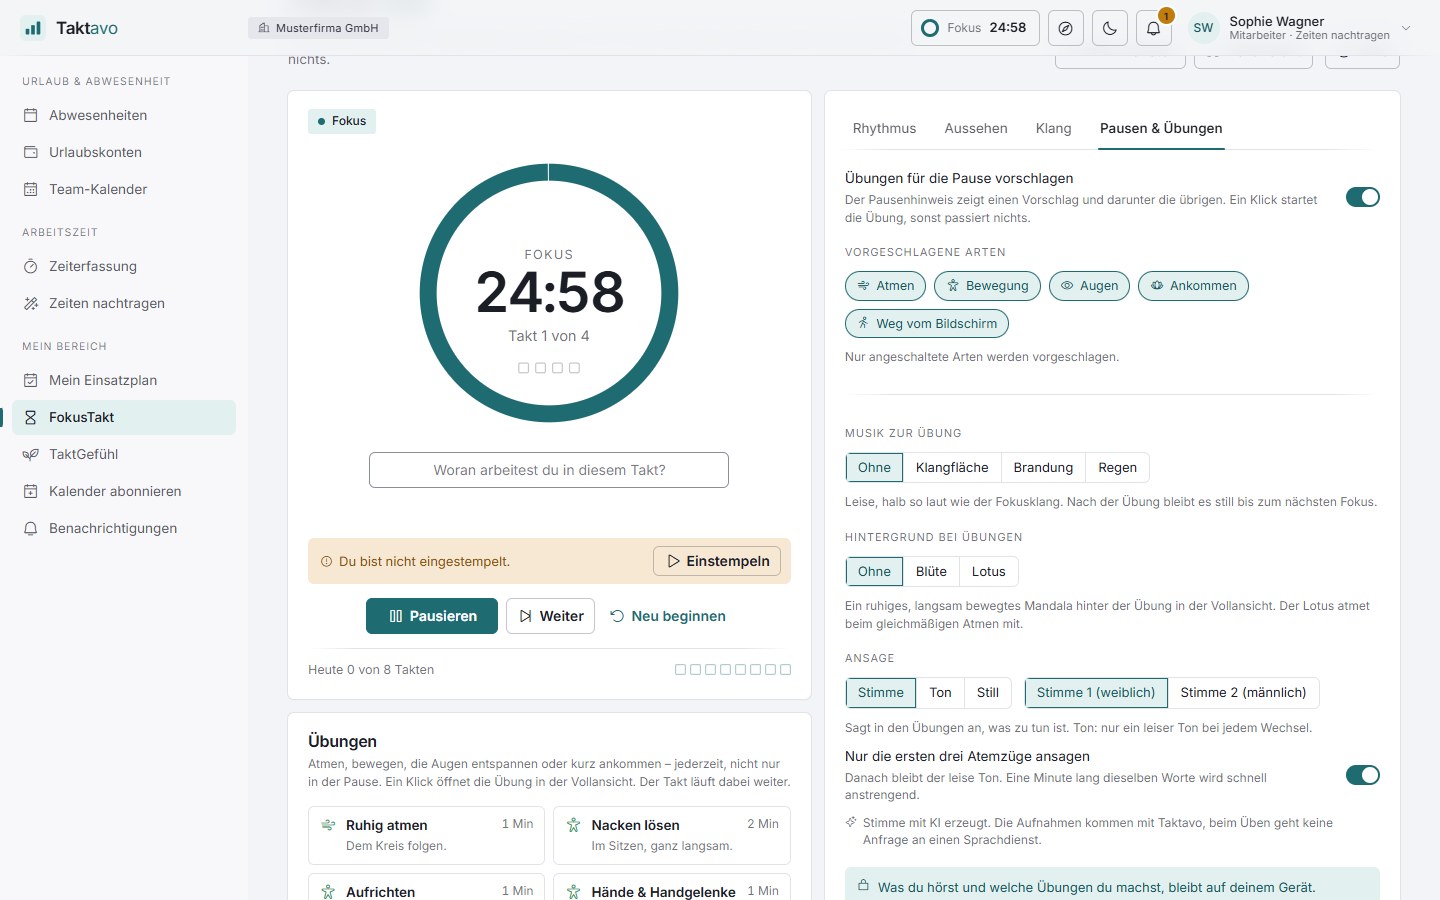The width and height of the screenshot is (1440, 900).
Task: Select FokusTakt in sidebar
Action: click(124, 417)
